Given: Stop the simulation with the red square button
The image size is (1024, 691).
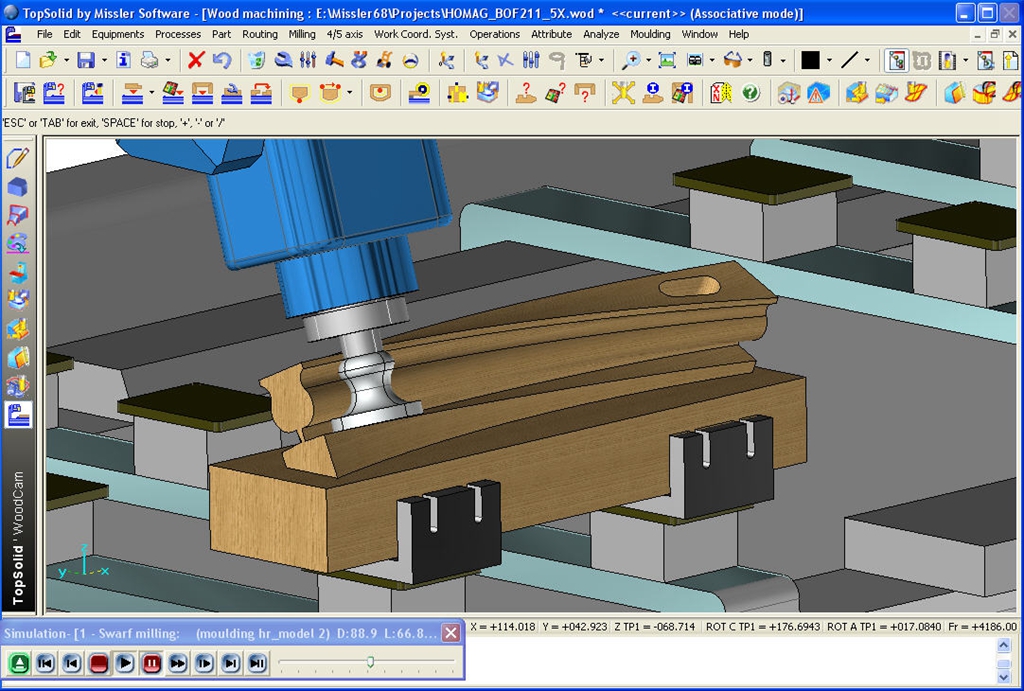Looking at the screenshot, I should coord(99,664).
